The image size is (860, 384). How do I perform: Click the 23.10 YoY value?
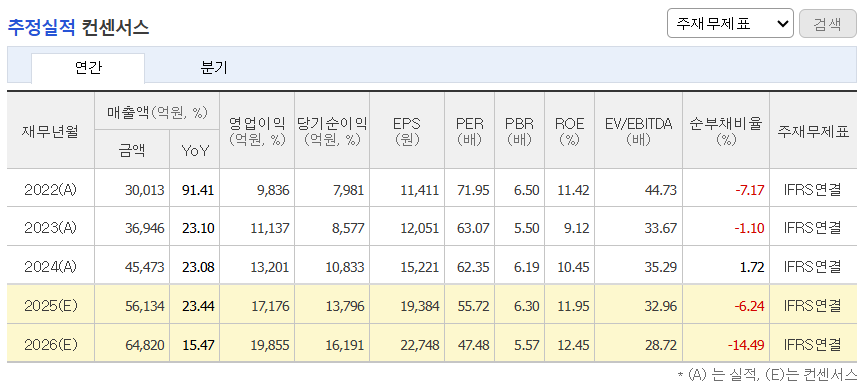(198, 229)
